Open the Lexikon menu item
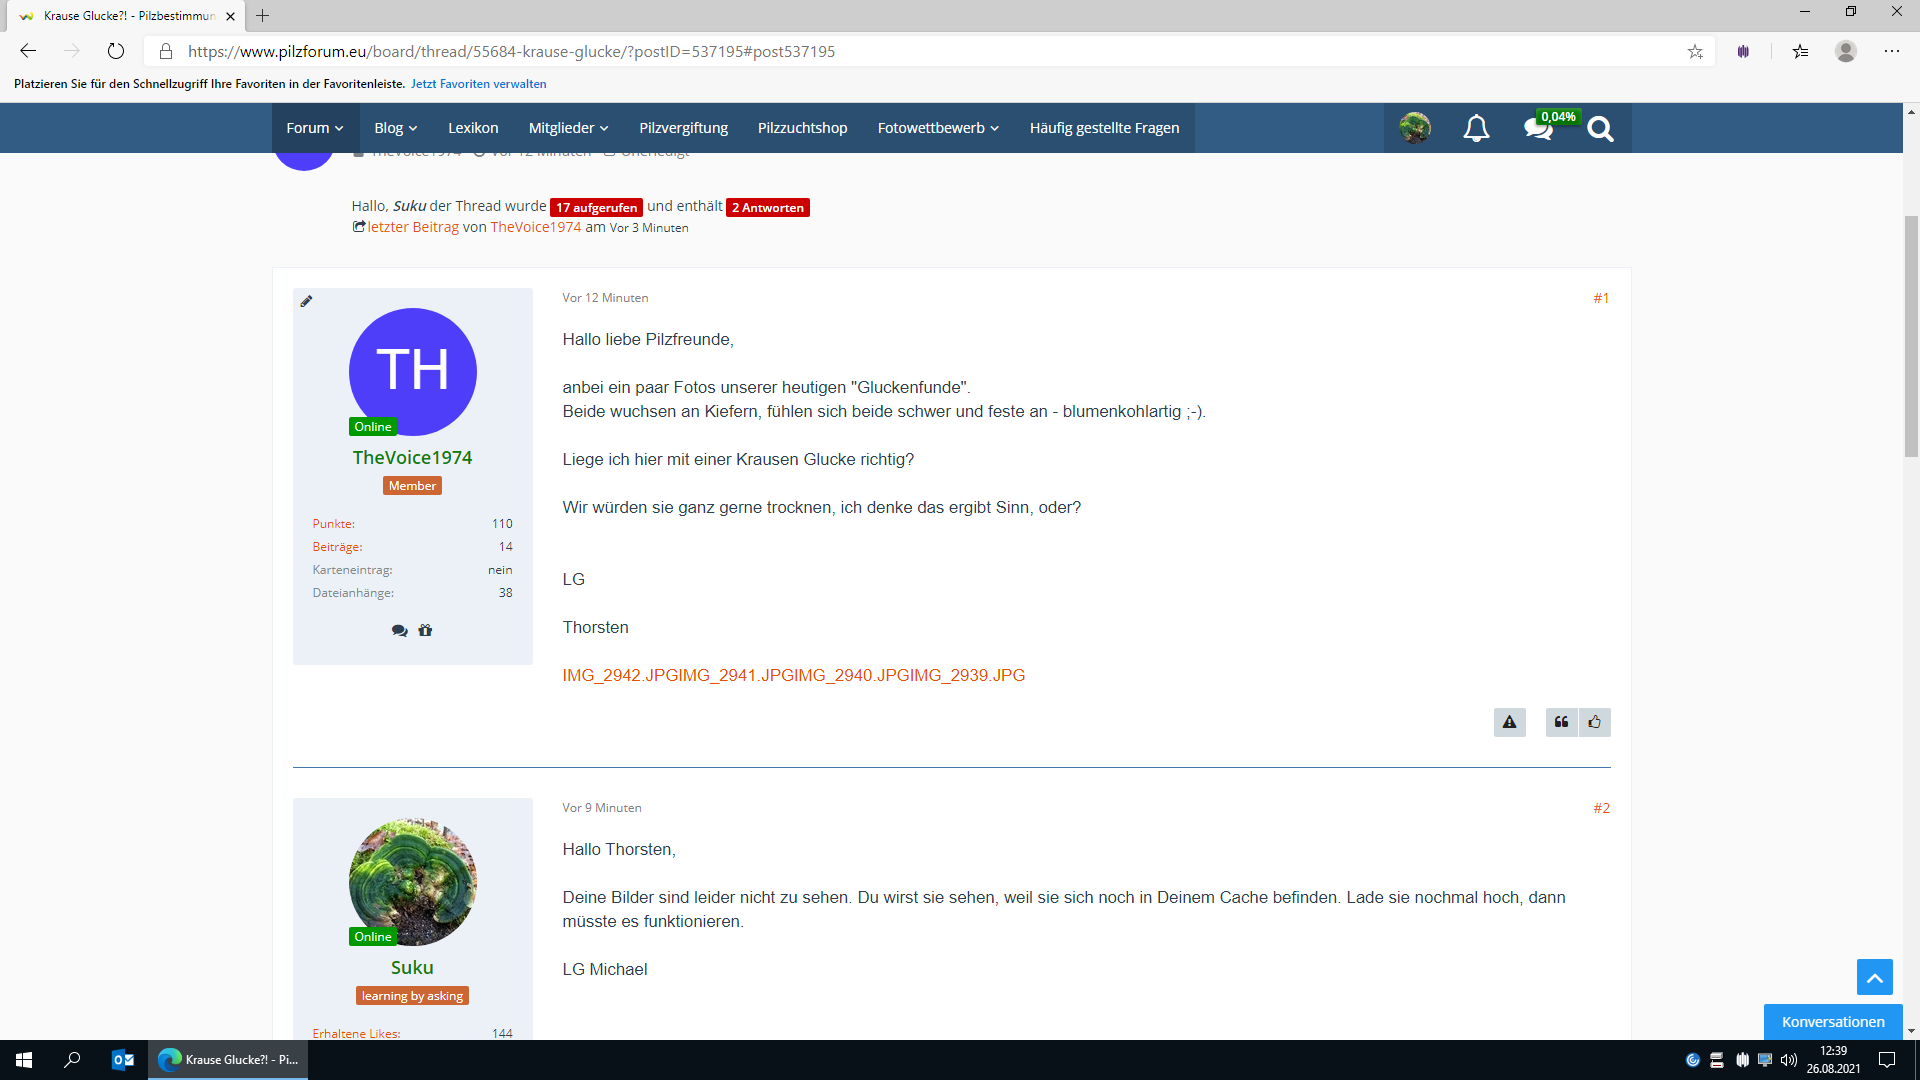This screenshot has width=1920, height=1080. point(473,128)
